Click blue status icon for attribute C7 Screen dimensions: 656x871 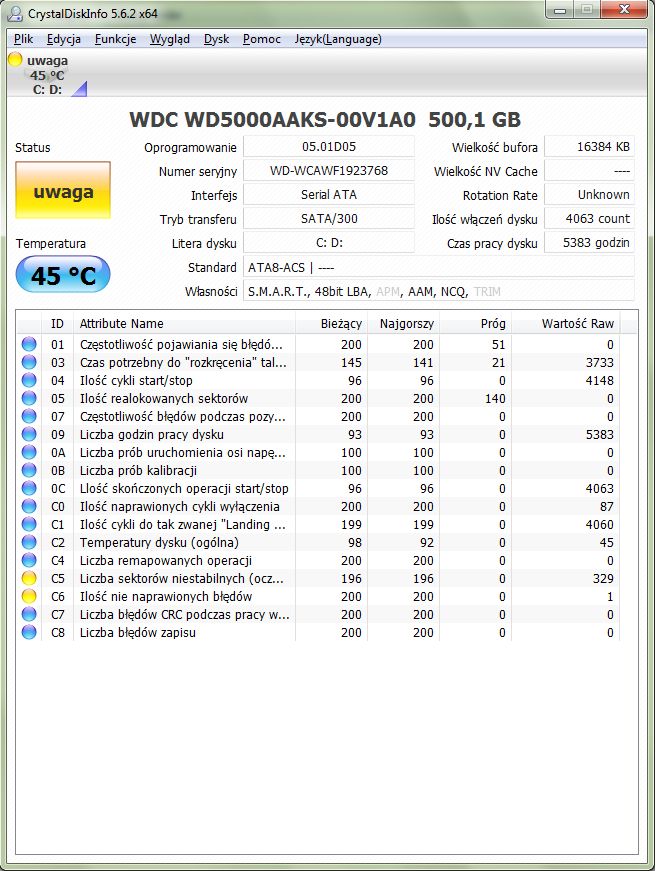29,614
